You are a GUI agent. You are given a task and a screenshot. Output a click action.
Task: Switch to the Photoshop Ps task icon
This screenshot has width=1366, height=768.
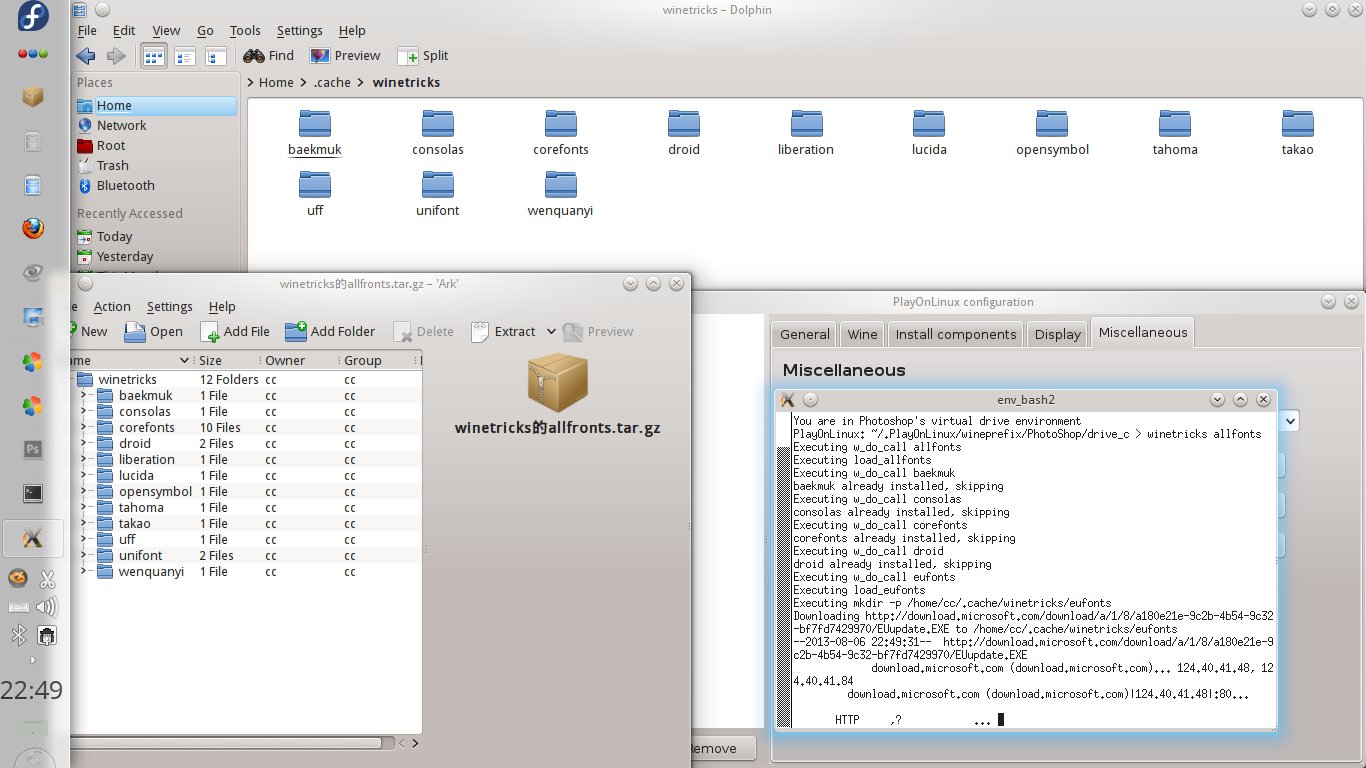(x=33, y=449)
